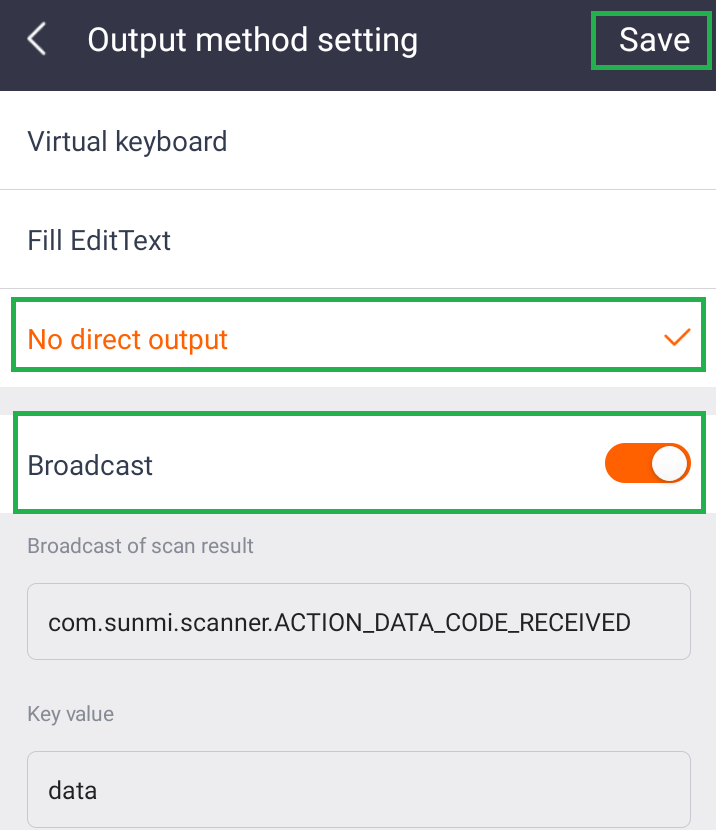Place cursor in the 'data' text
716x830 pixels.
(73, 791)
